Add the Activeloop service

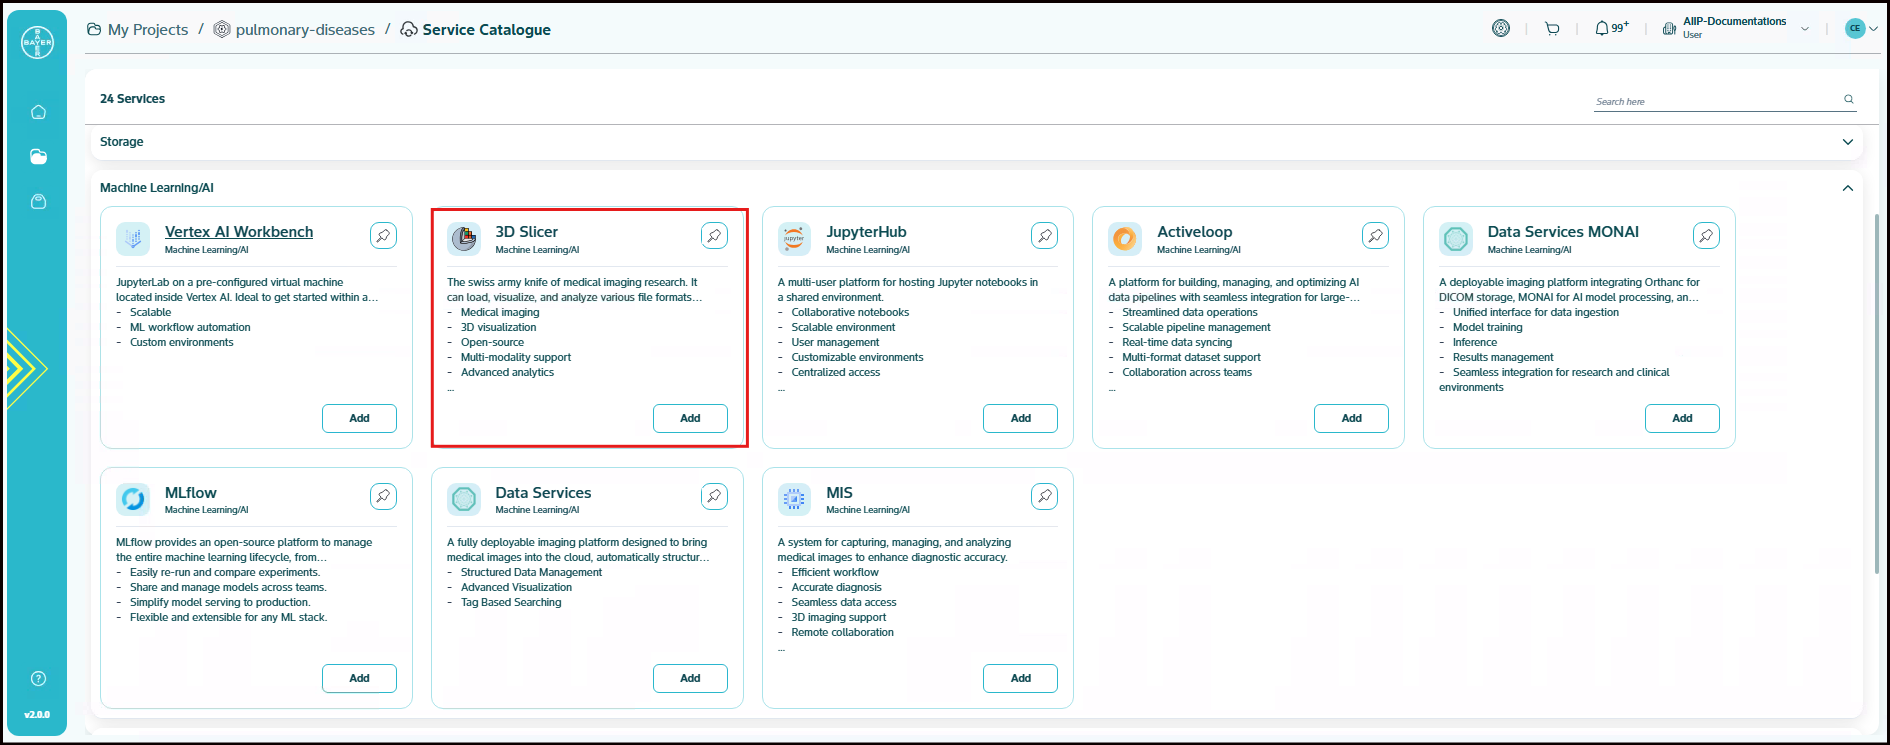point(1350,418)
